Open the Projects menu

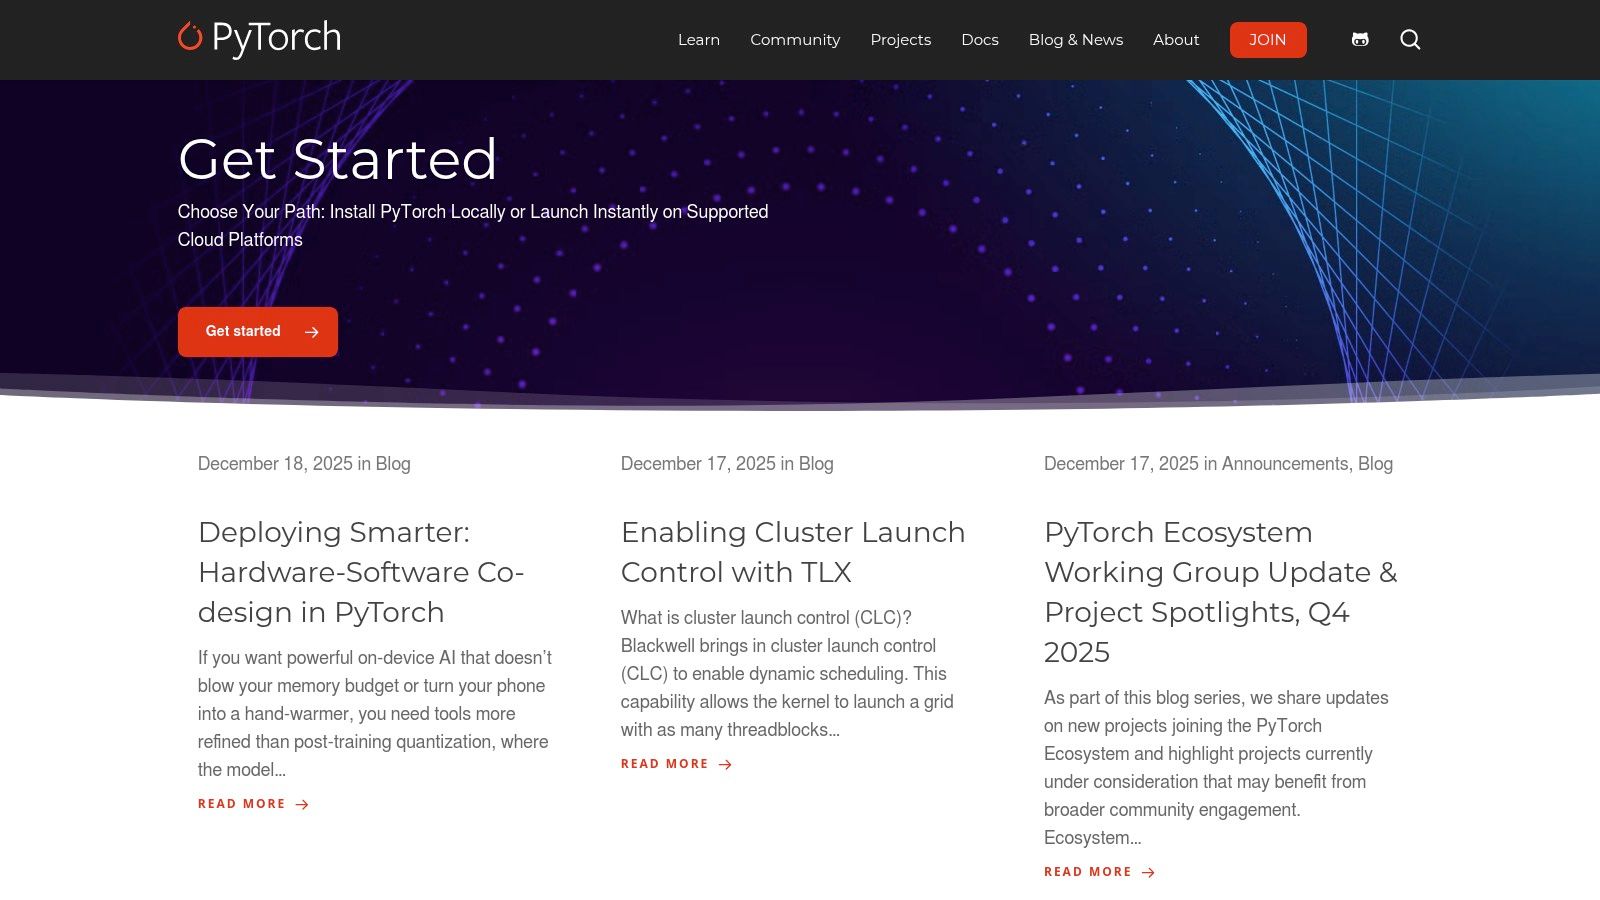point(900,40)
